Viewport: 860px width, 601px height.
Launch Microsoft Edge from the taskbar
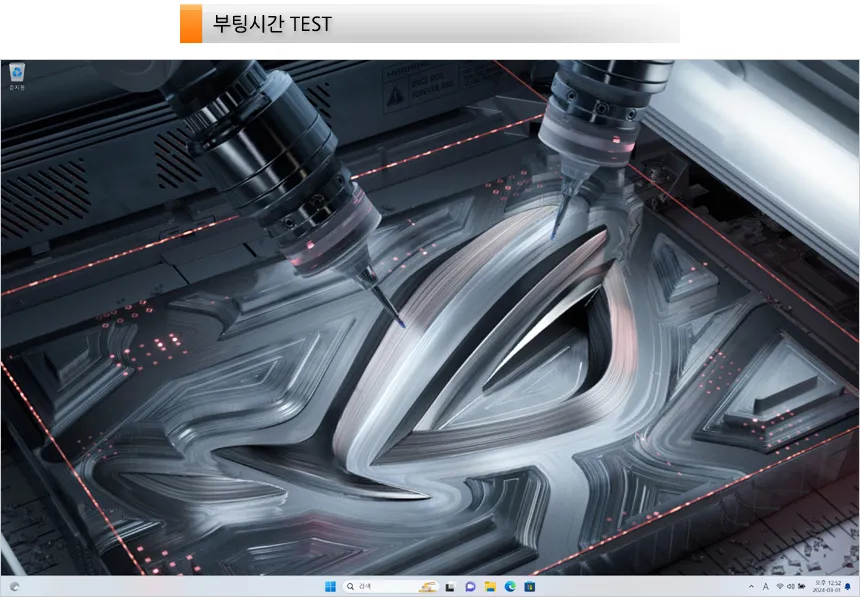tap(510, 587)
